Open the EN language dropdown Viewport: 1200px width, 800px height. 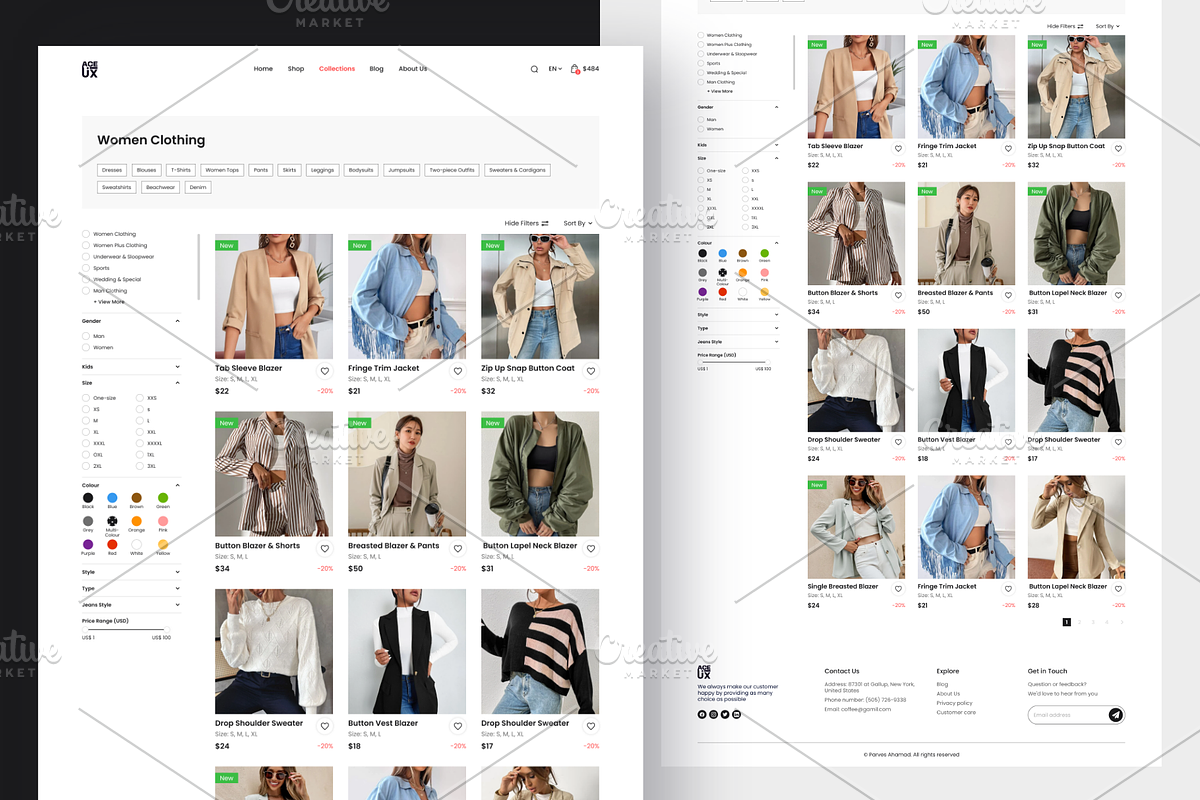tap(555, 69)
